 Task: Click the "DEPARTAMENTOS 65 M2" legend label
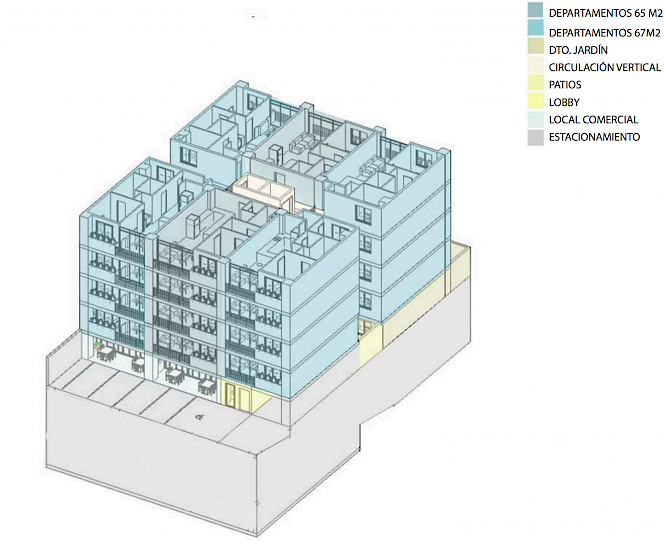tap(605, 13)
